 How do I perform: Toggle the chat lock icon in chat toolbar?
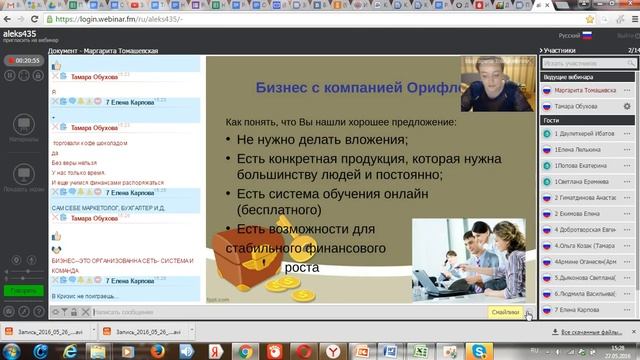pyautogui.click(x=74, y=312)
